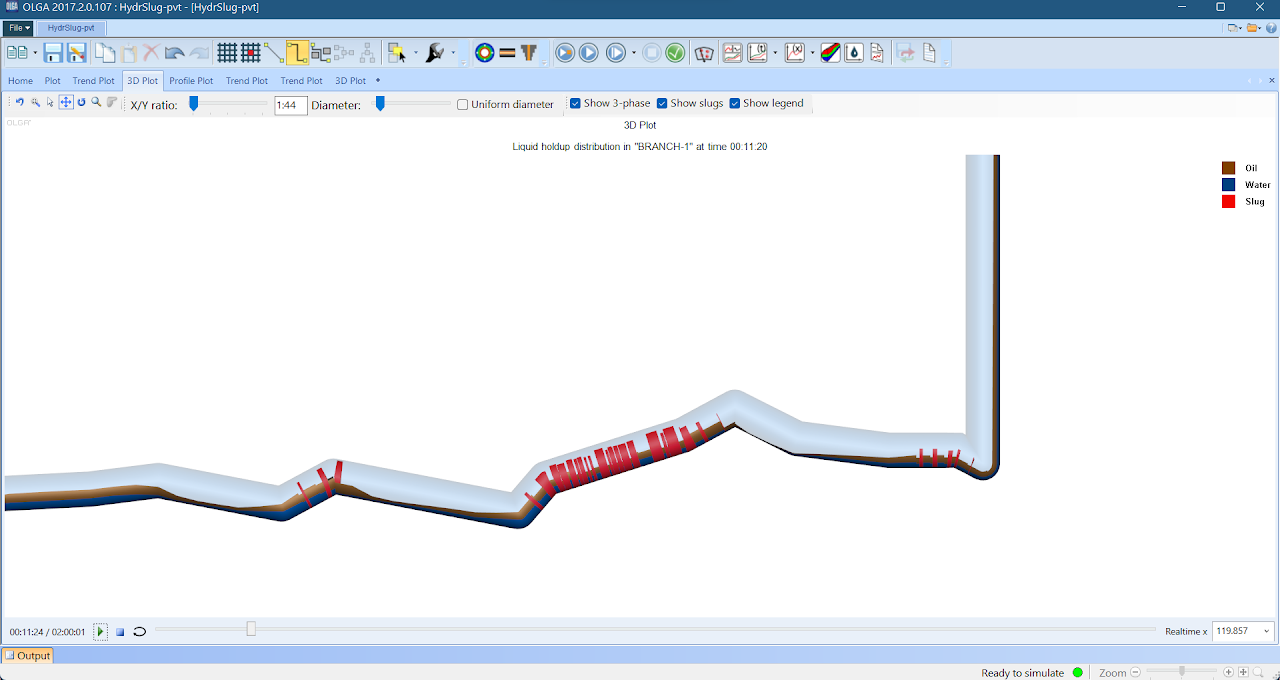This screenshot has width=1280, height=680.
Task: Stop the animation with the square button
Action: point(120,631)
